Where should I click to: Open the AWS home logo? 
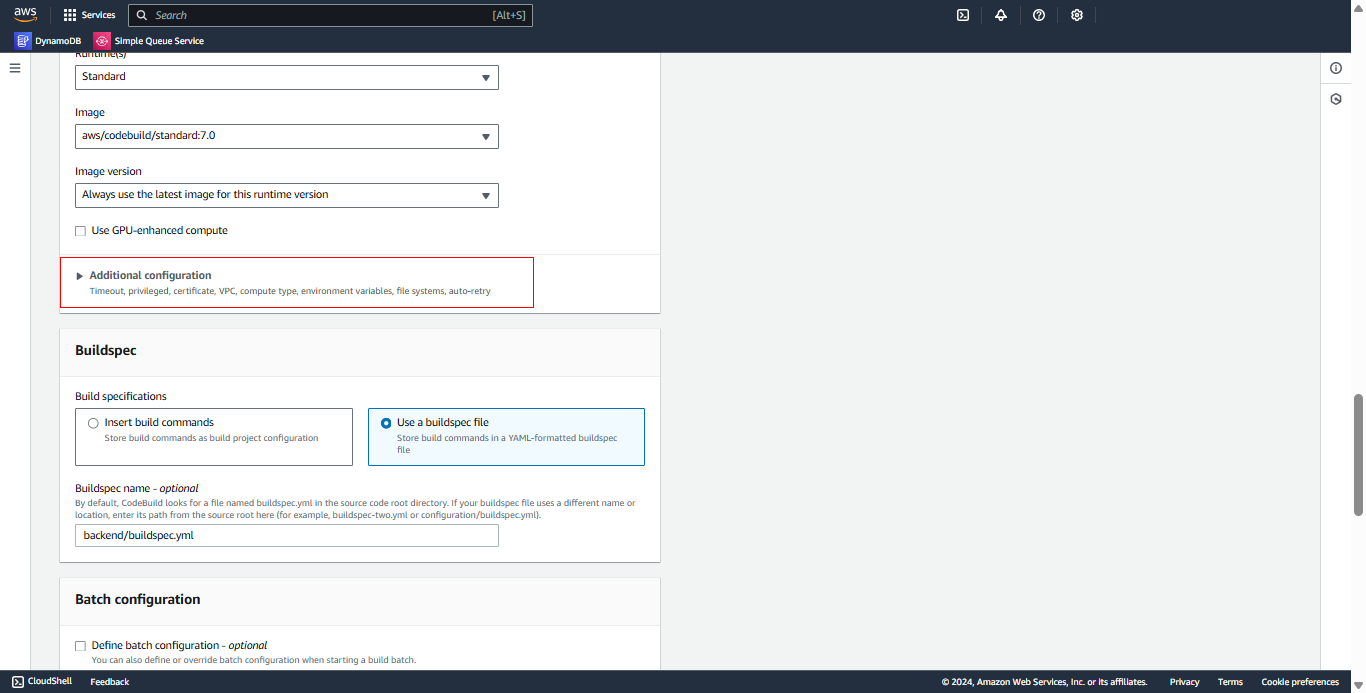tap(25, 14)
